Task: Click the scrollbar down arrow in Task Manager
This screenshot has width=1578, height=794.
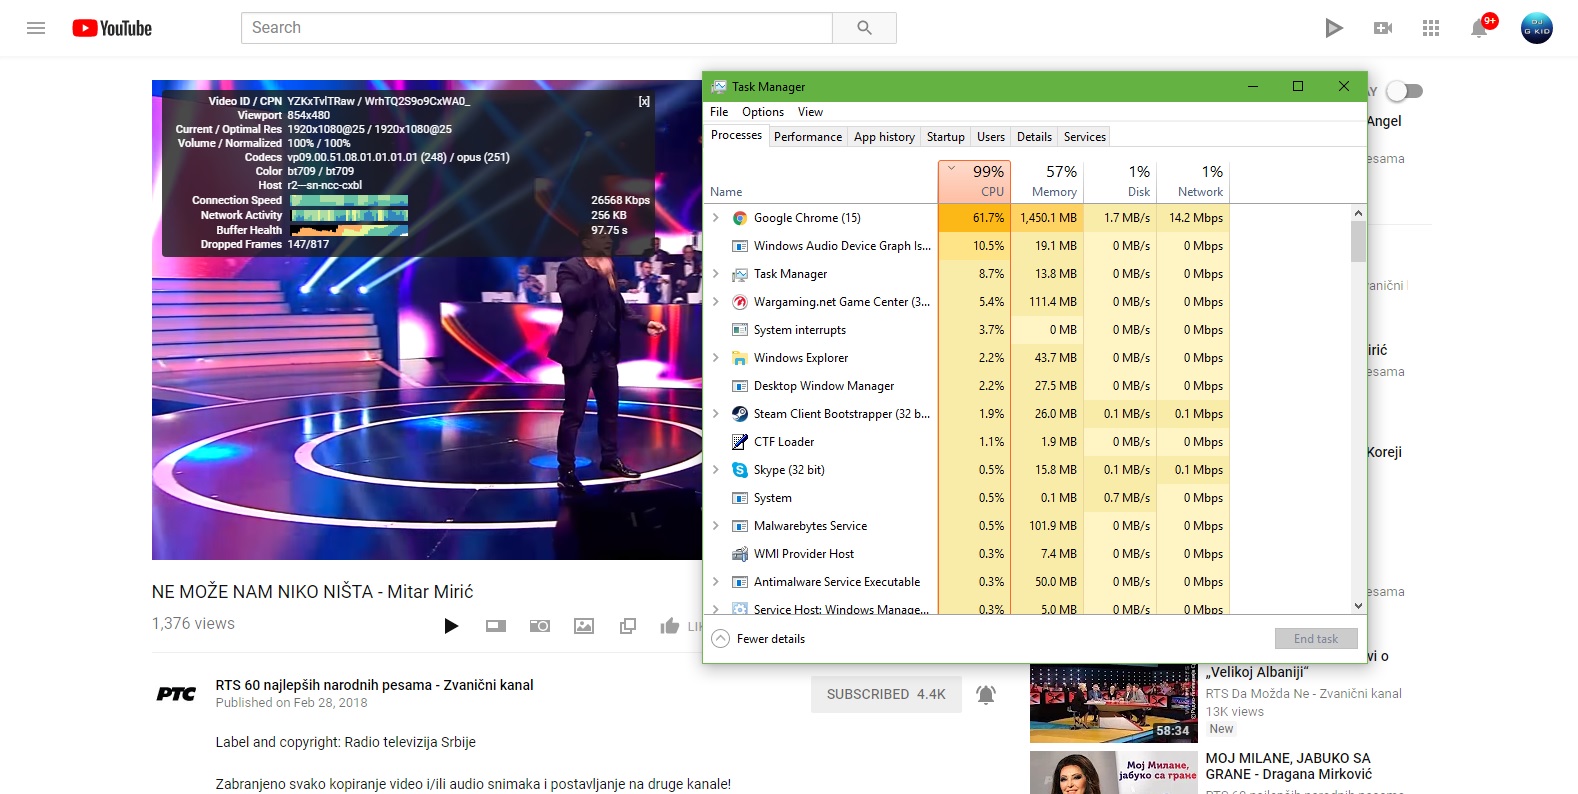Action: [x=1358, y=605]
